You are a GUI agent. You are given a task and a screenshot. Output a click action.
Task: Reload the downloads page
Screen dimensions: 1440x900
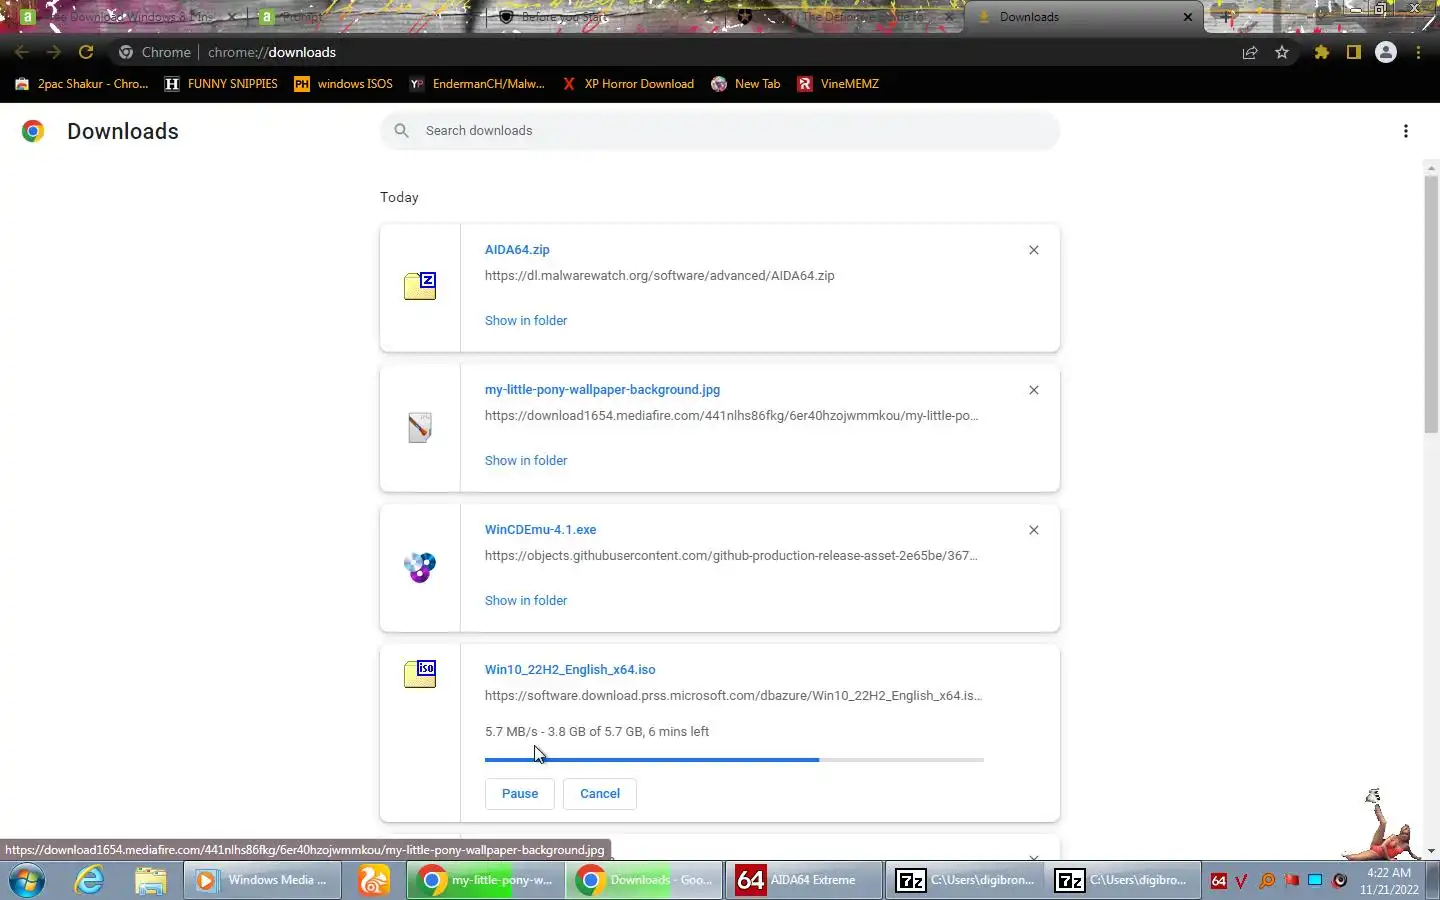click(x=86, y=52)
